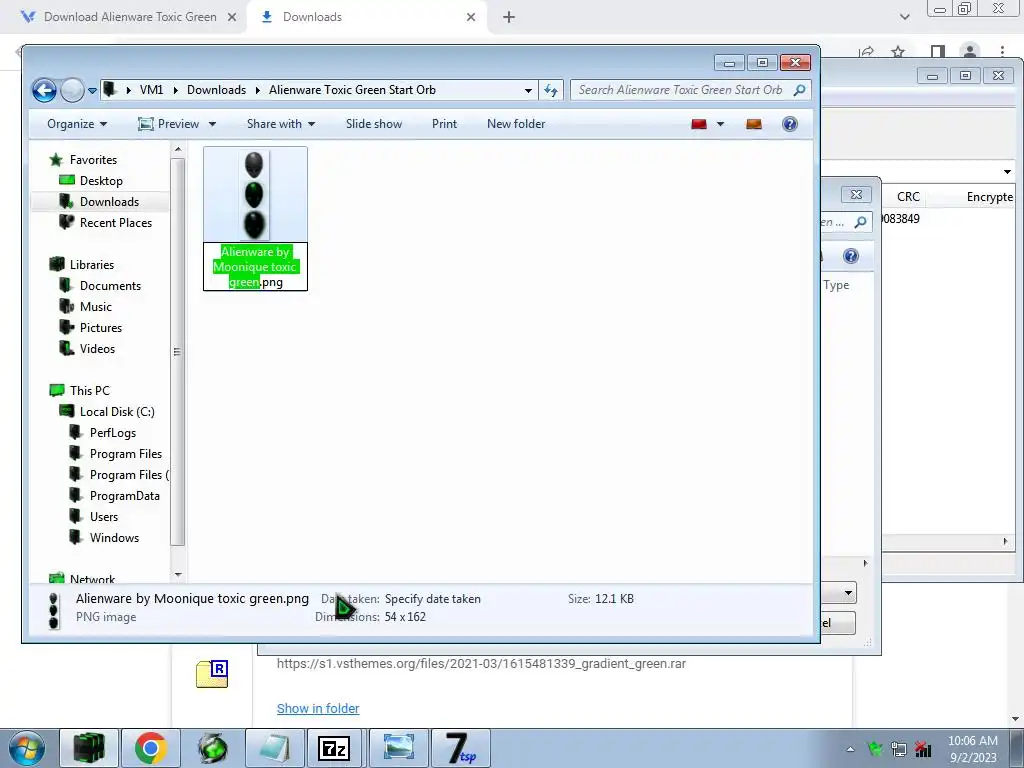This screenshot has width=1024, height=768.
Task: Select This PC in the navigation pane
Action: (89, 391)
